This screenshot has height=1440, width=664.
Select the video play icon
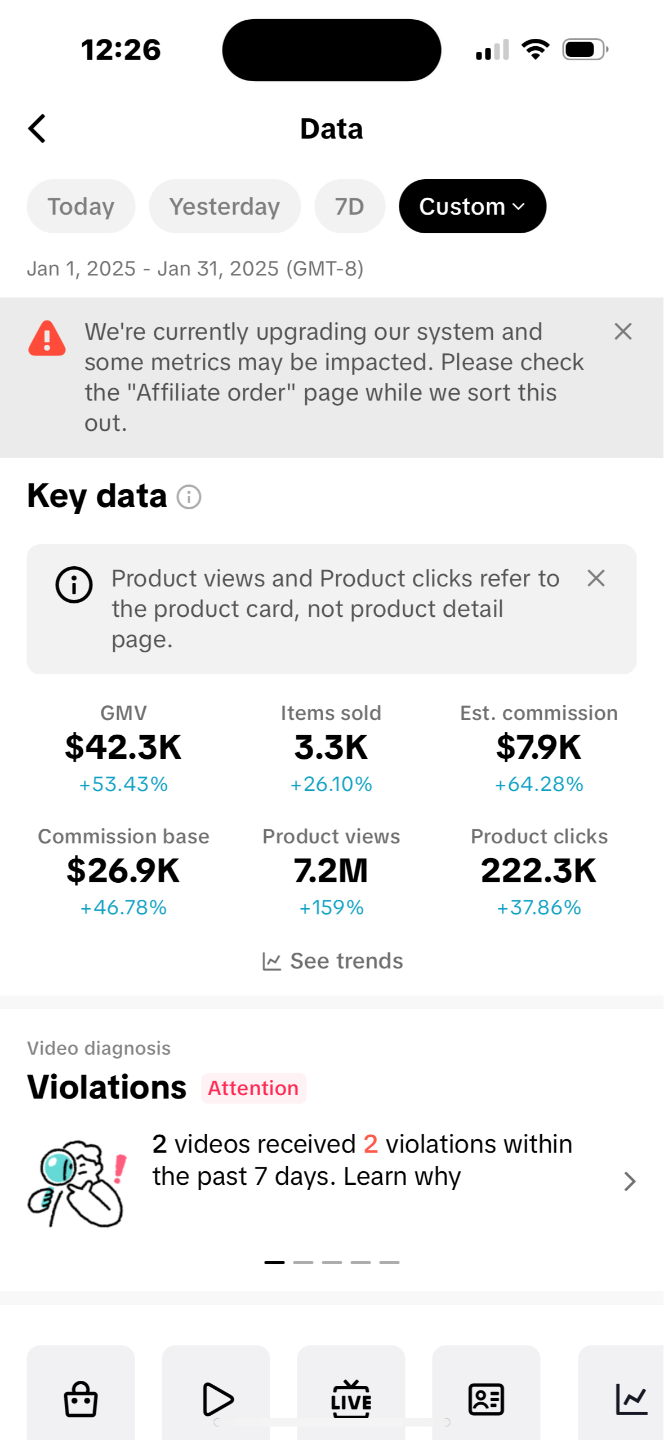tap(216, 1400)
